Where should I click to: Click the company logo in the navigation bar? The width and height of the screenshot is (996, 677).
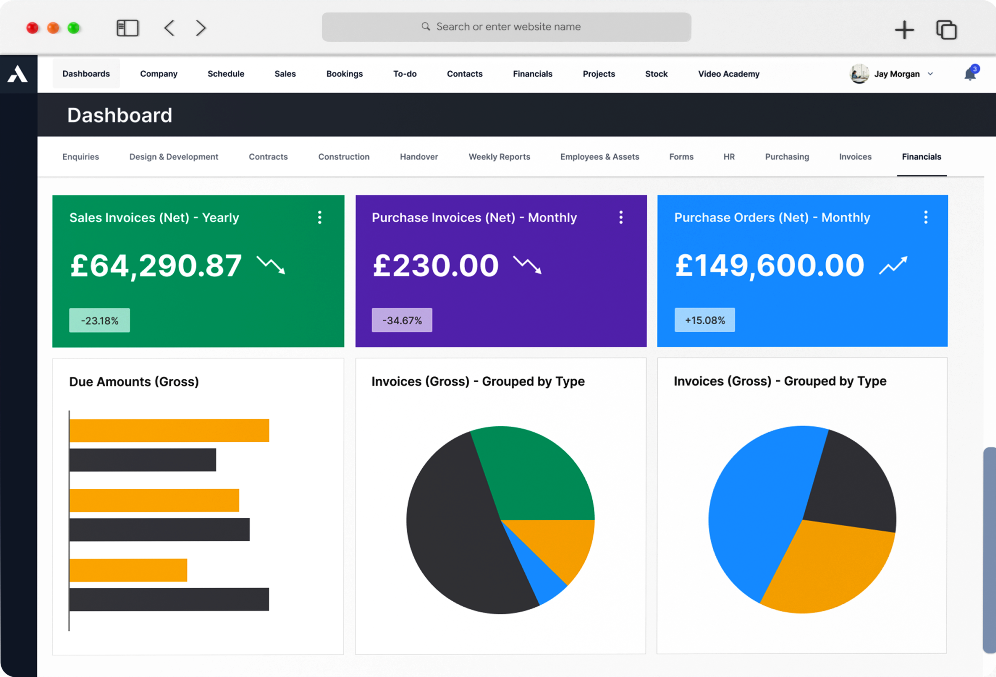tap(17, 73)
